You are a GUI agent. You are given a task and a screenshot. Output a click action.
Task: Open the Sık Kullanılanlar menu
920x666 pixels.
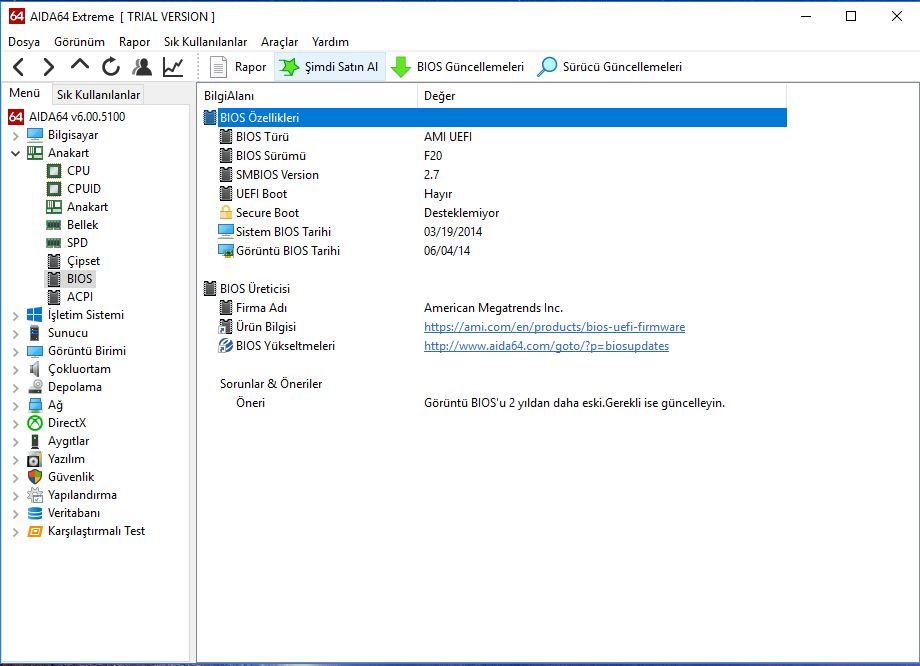(205, 42)
